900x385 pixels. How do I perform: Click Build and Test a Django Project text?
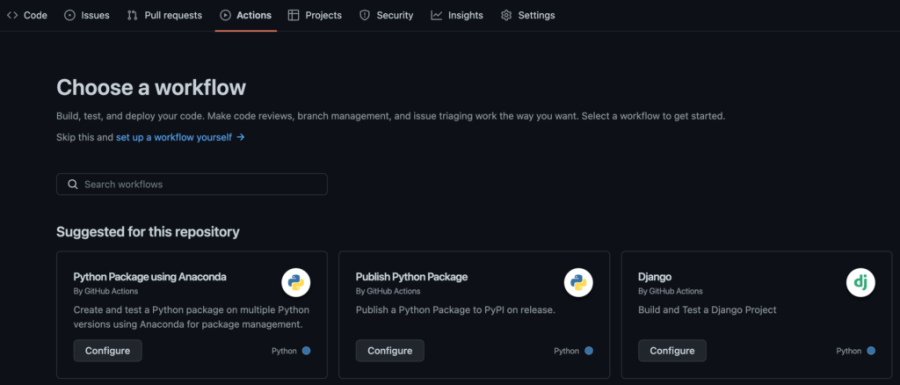(707, 310)
